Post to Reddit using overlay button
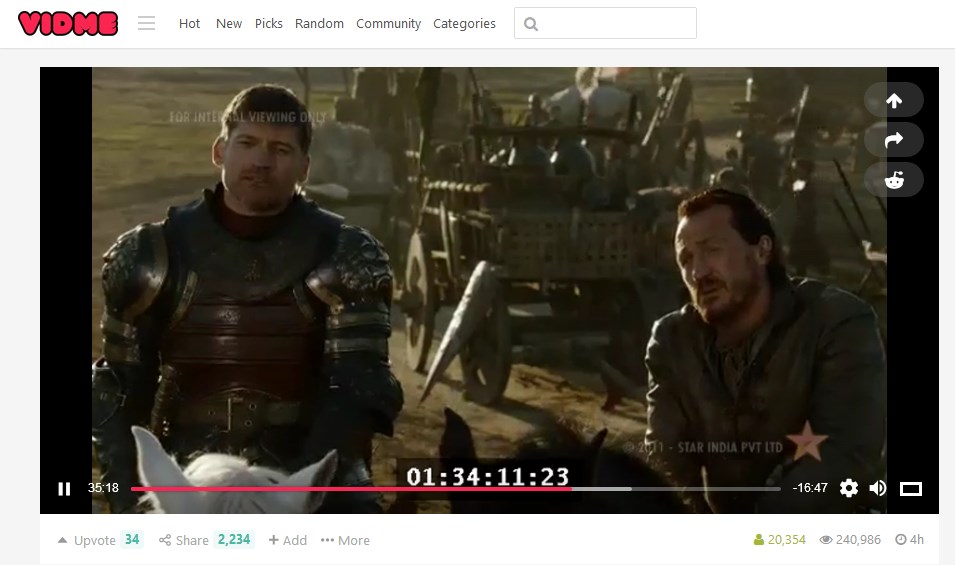955x565 pixels. (893, 180)
